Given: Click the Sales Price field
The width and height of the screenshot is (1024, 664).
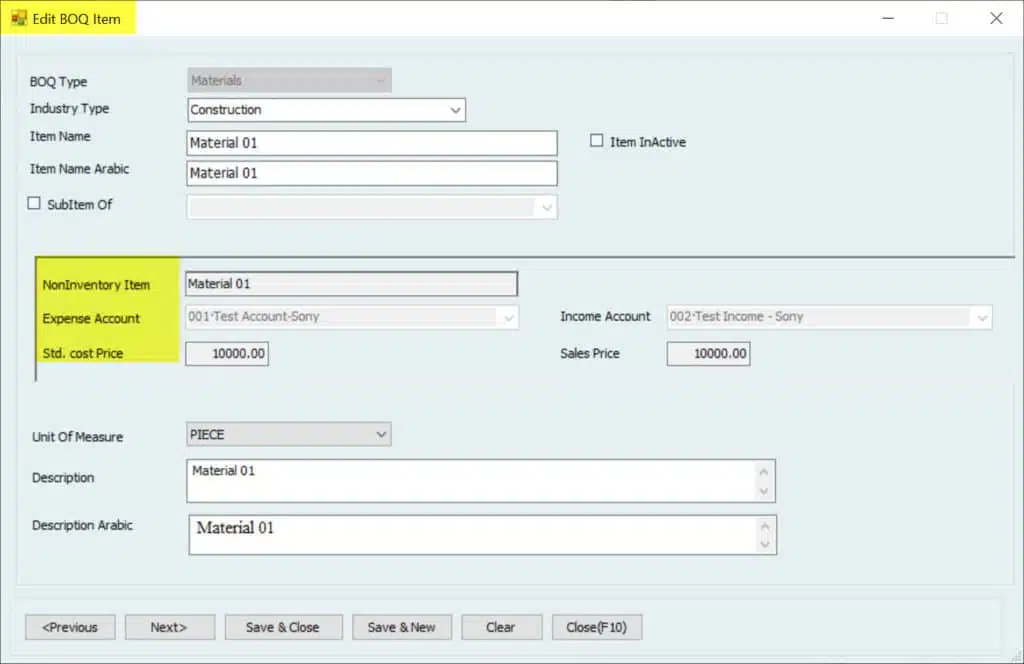Looking at the screenshot, I should (x=708, y=354).
